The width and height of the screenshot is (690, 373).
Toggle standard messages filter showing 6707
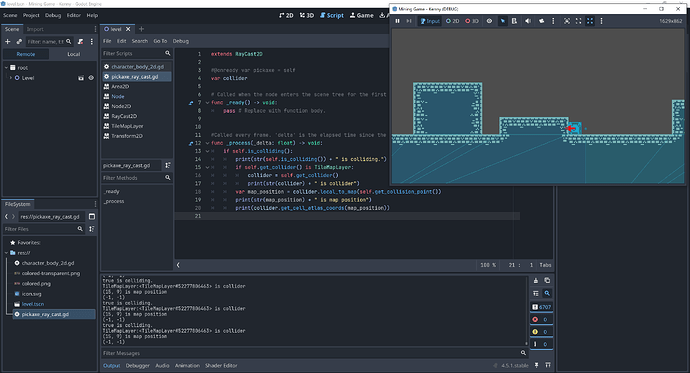click(x=541, y=307)
